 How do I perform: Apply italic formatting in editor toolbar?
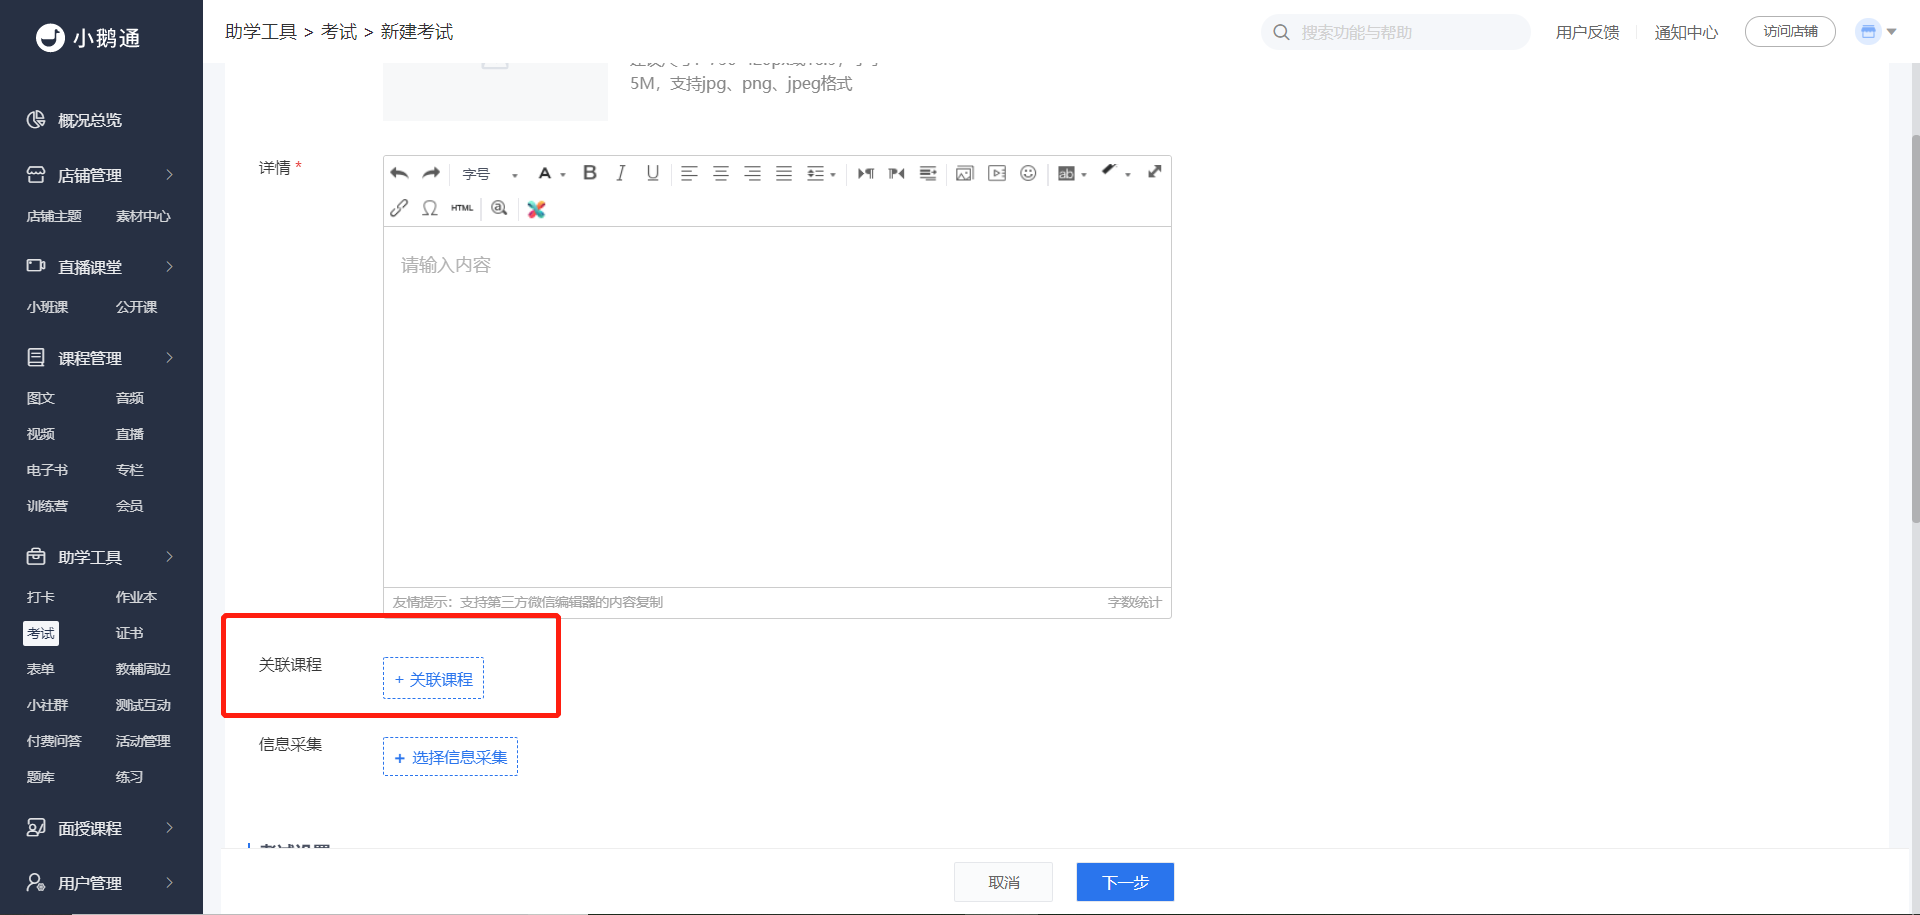point(621,173)
